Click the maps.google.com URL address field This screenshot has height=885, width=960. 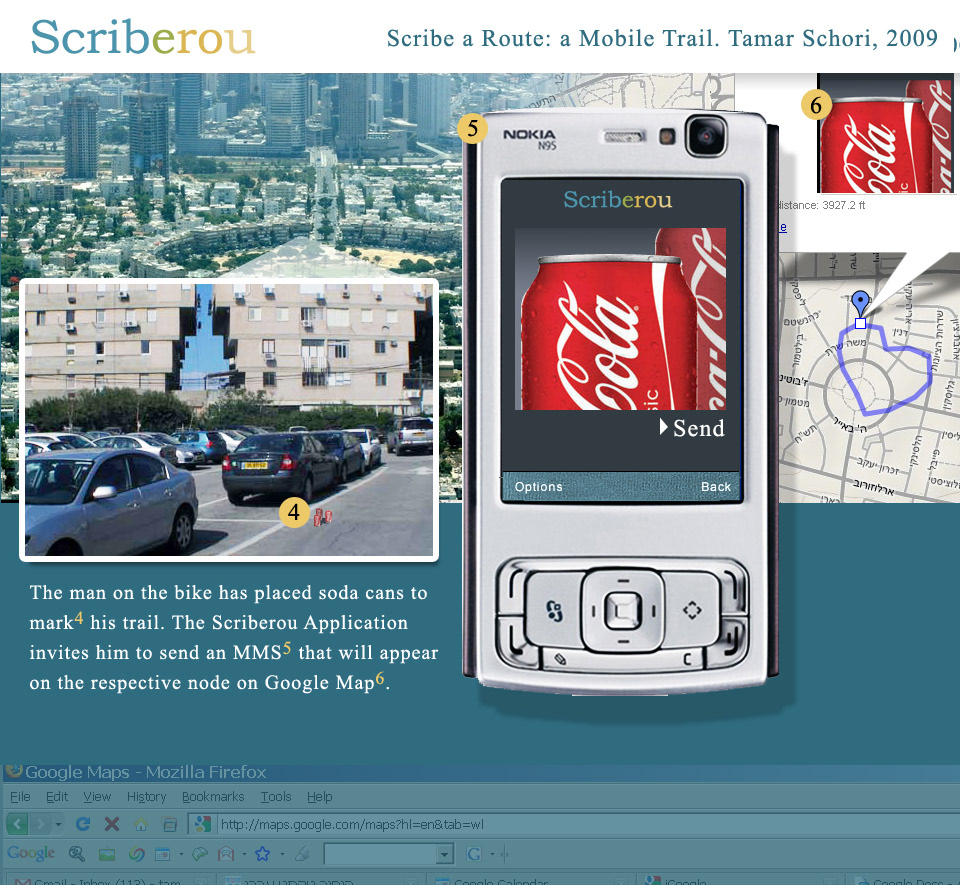click(588, 824)
